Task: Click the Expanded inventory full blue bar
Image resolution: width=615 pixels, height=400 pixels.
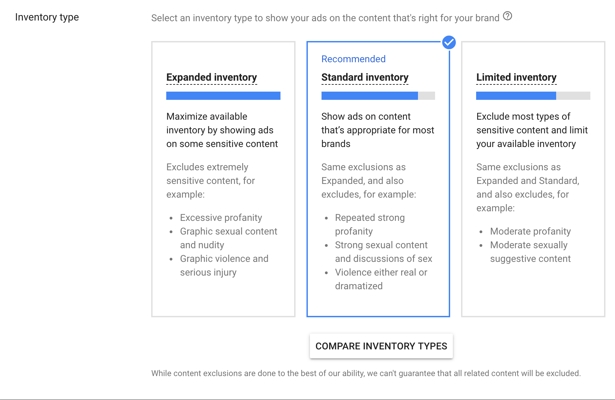Action: pos(223,96)
